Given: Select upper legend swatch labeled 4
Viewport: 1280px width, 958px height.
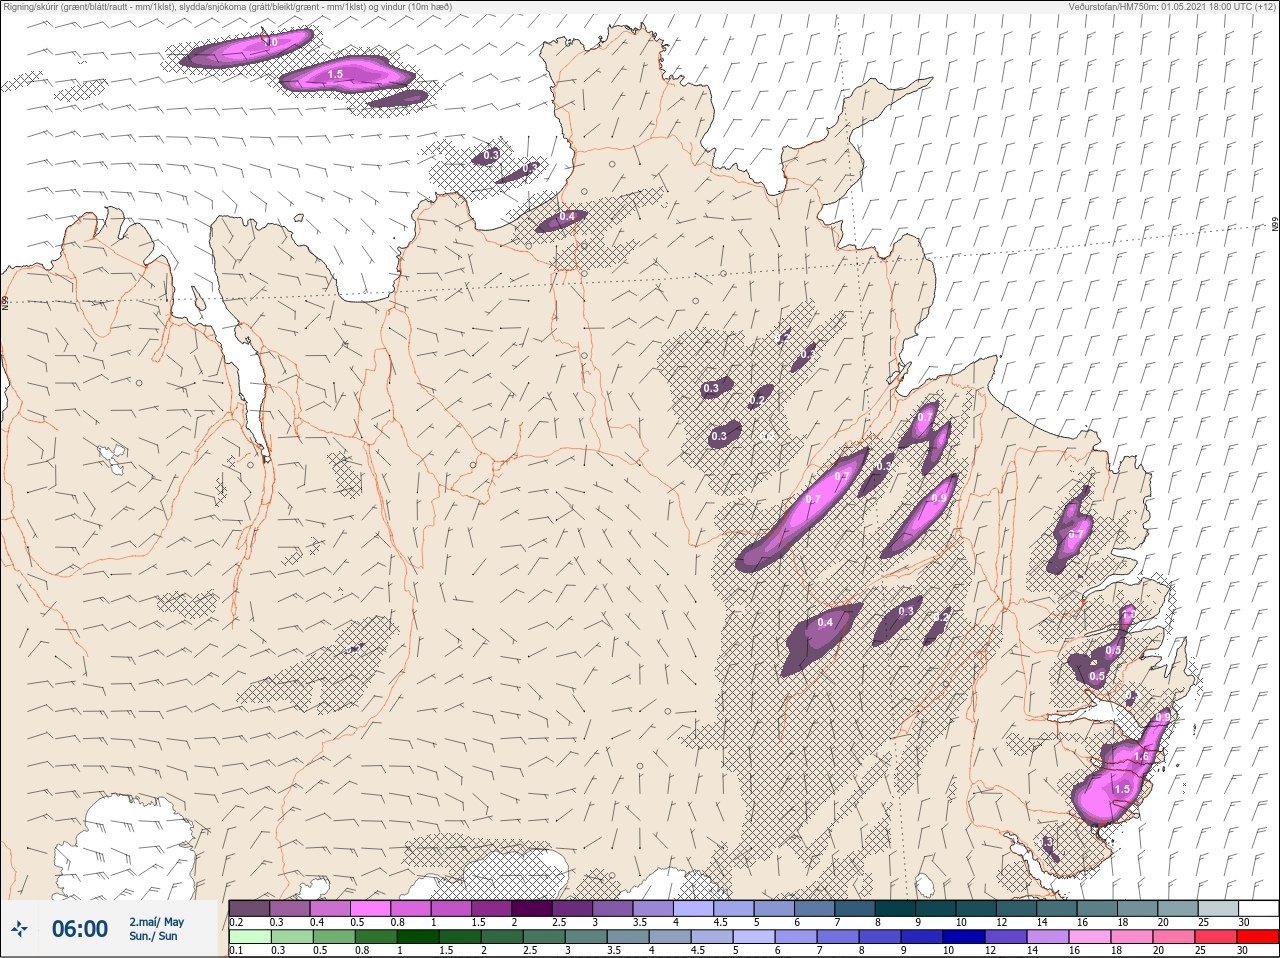Looking at the screenshot, I should coord(694,908).
